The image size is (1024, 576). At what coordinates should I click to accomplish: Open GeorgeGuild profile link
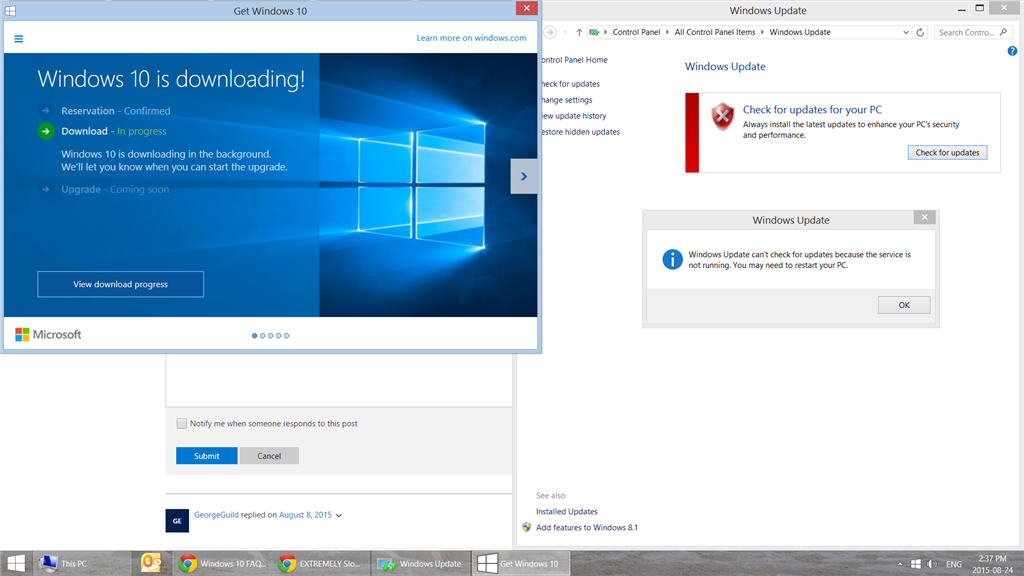(216, 515)
